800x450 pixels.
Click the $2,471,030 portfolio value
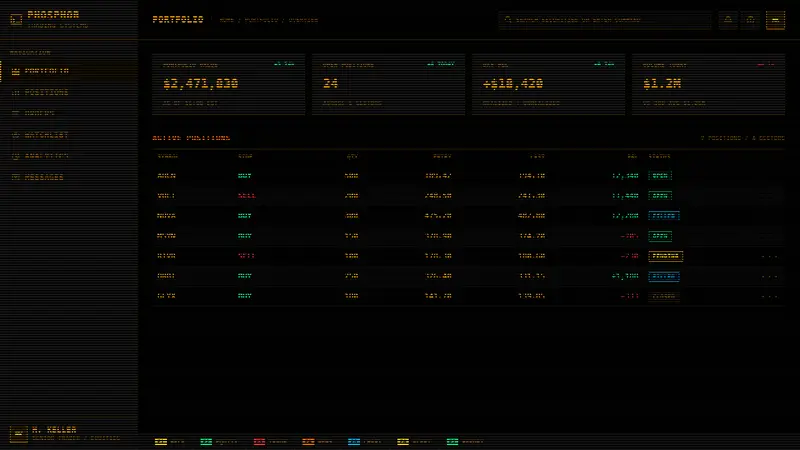tap(201, 84)
